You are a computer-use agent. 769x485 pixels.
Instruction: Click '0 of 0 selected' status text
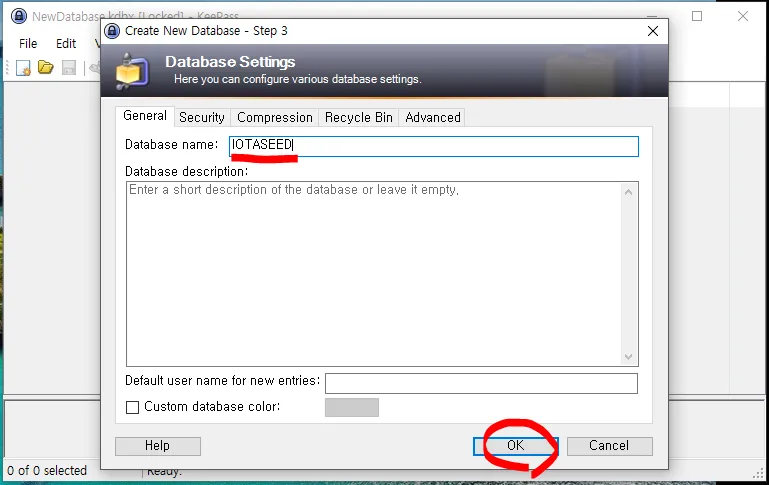coord(47,470)
